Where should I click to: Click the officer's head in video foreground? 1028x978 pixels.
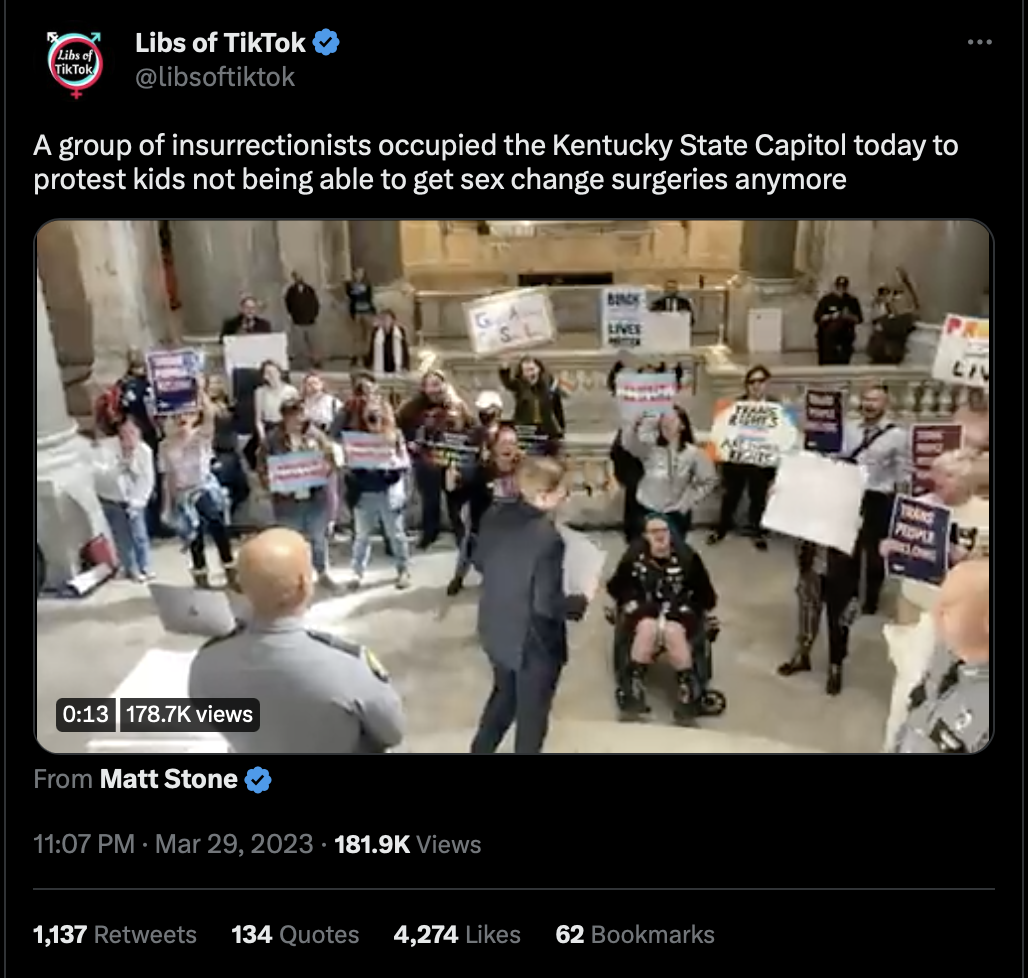275,570
